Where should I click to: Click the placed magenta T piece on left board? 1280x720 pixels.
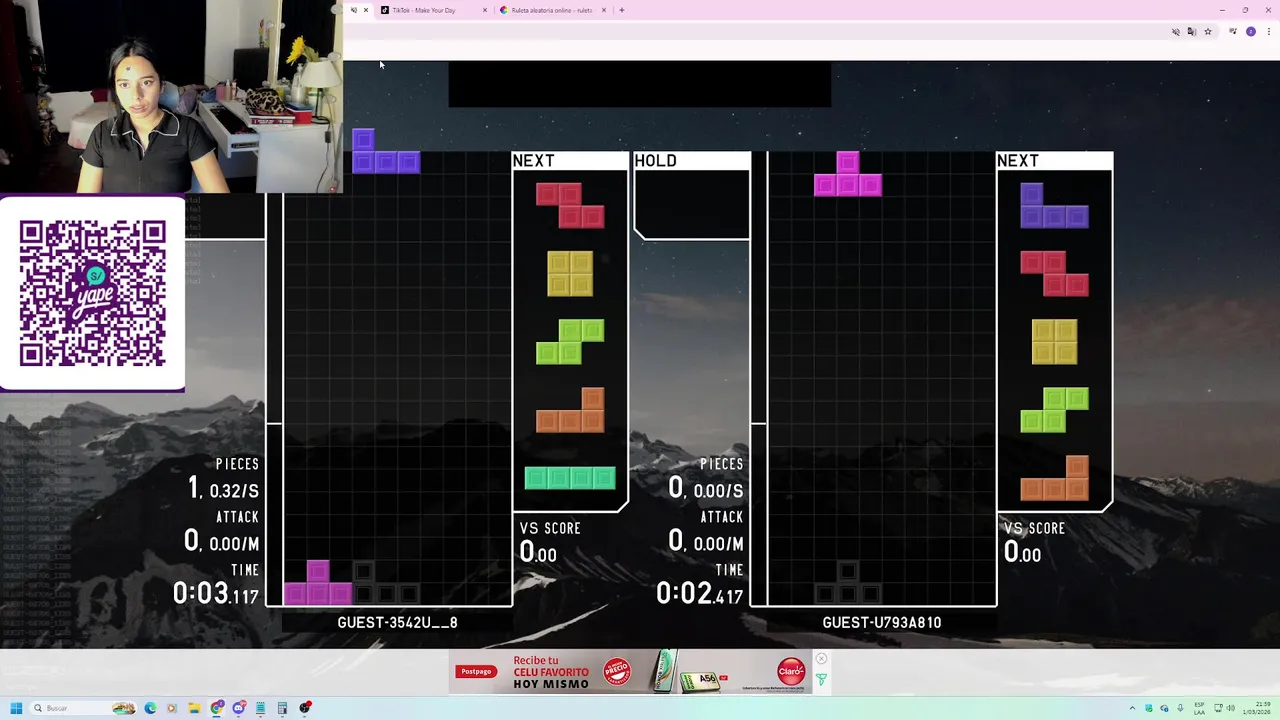pyautogui.click(x=318, y=583)
